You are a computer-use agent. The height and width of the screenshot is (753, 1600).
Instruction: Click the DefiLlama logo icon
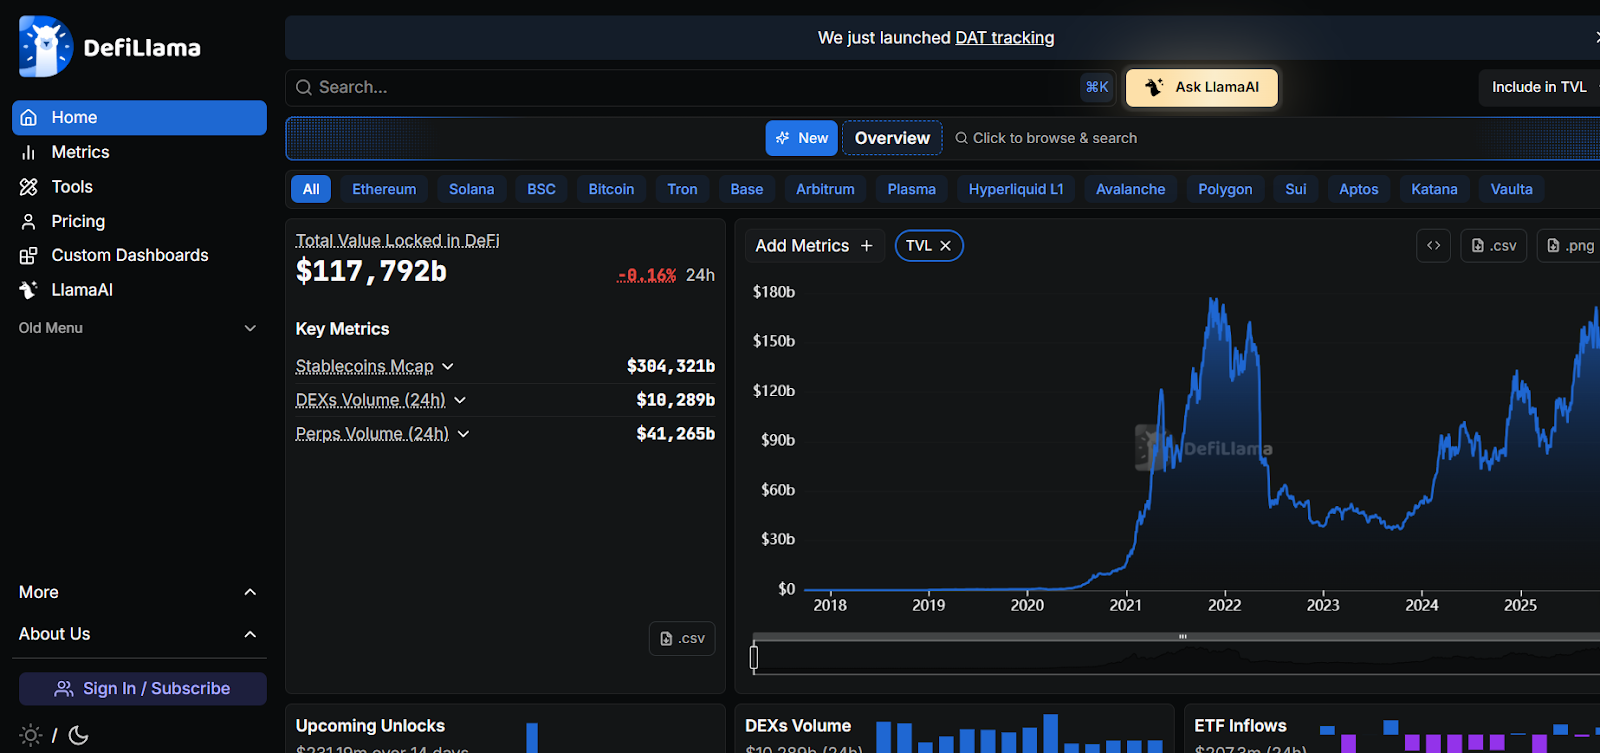[x=45, y=46]
